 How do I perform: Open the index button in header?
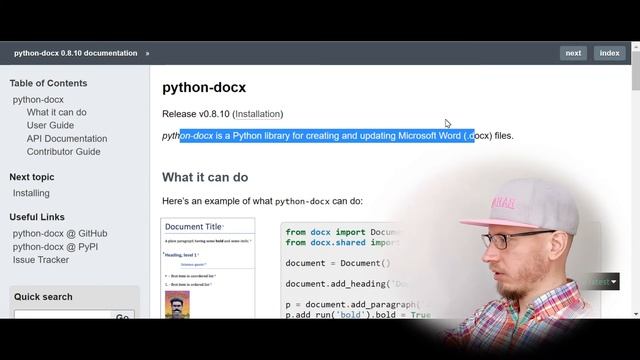[x=609, y=53]
